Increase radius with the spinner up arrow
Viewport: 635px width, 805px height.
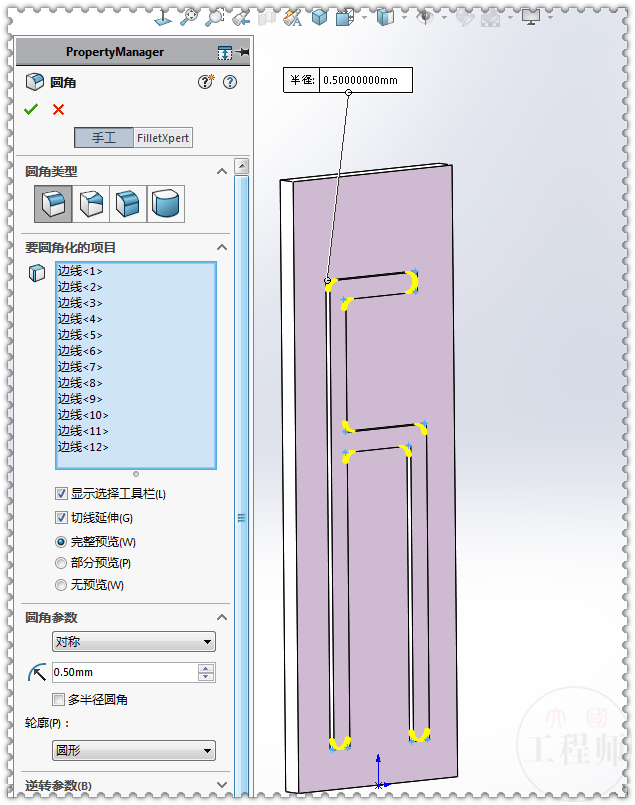tap(206, 668)
